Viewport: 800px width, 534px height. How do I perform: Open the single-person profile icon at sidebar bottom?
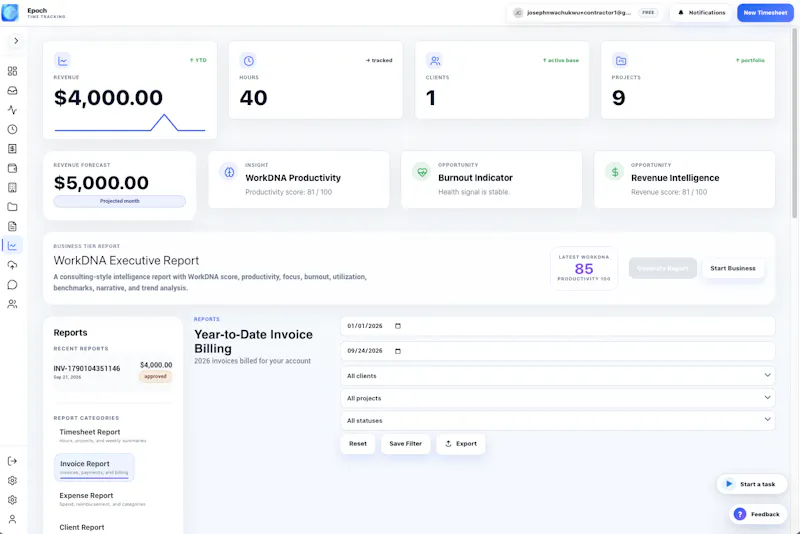click(x=12, y=519)
